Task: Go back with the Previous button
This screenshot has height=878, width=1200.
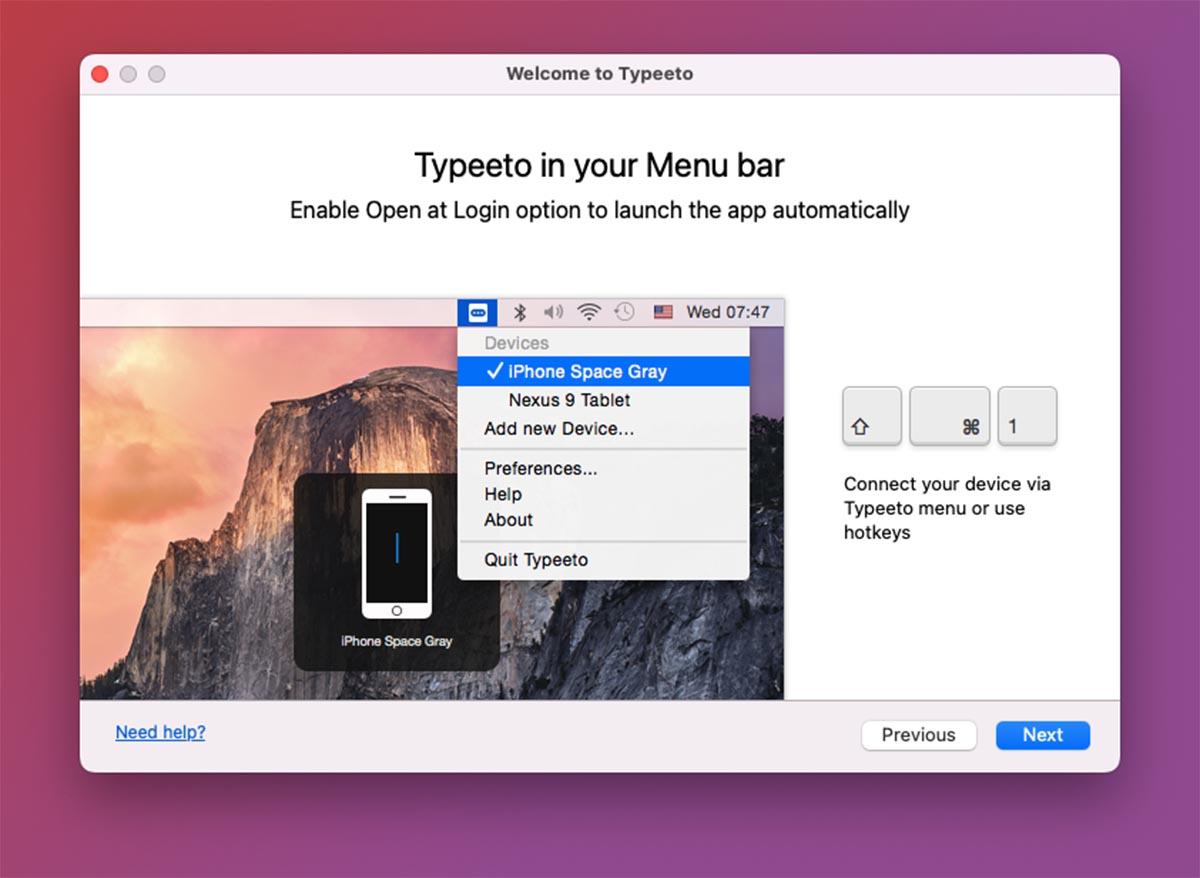Action: point(918,735)
